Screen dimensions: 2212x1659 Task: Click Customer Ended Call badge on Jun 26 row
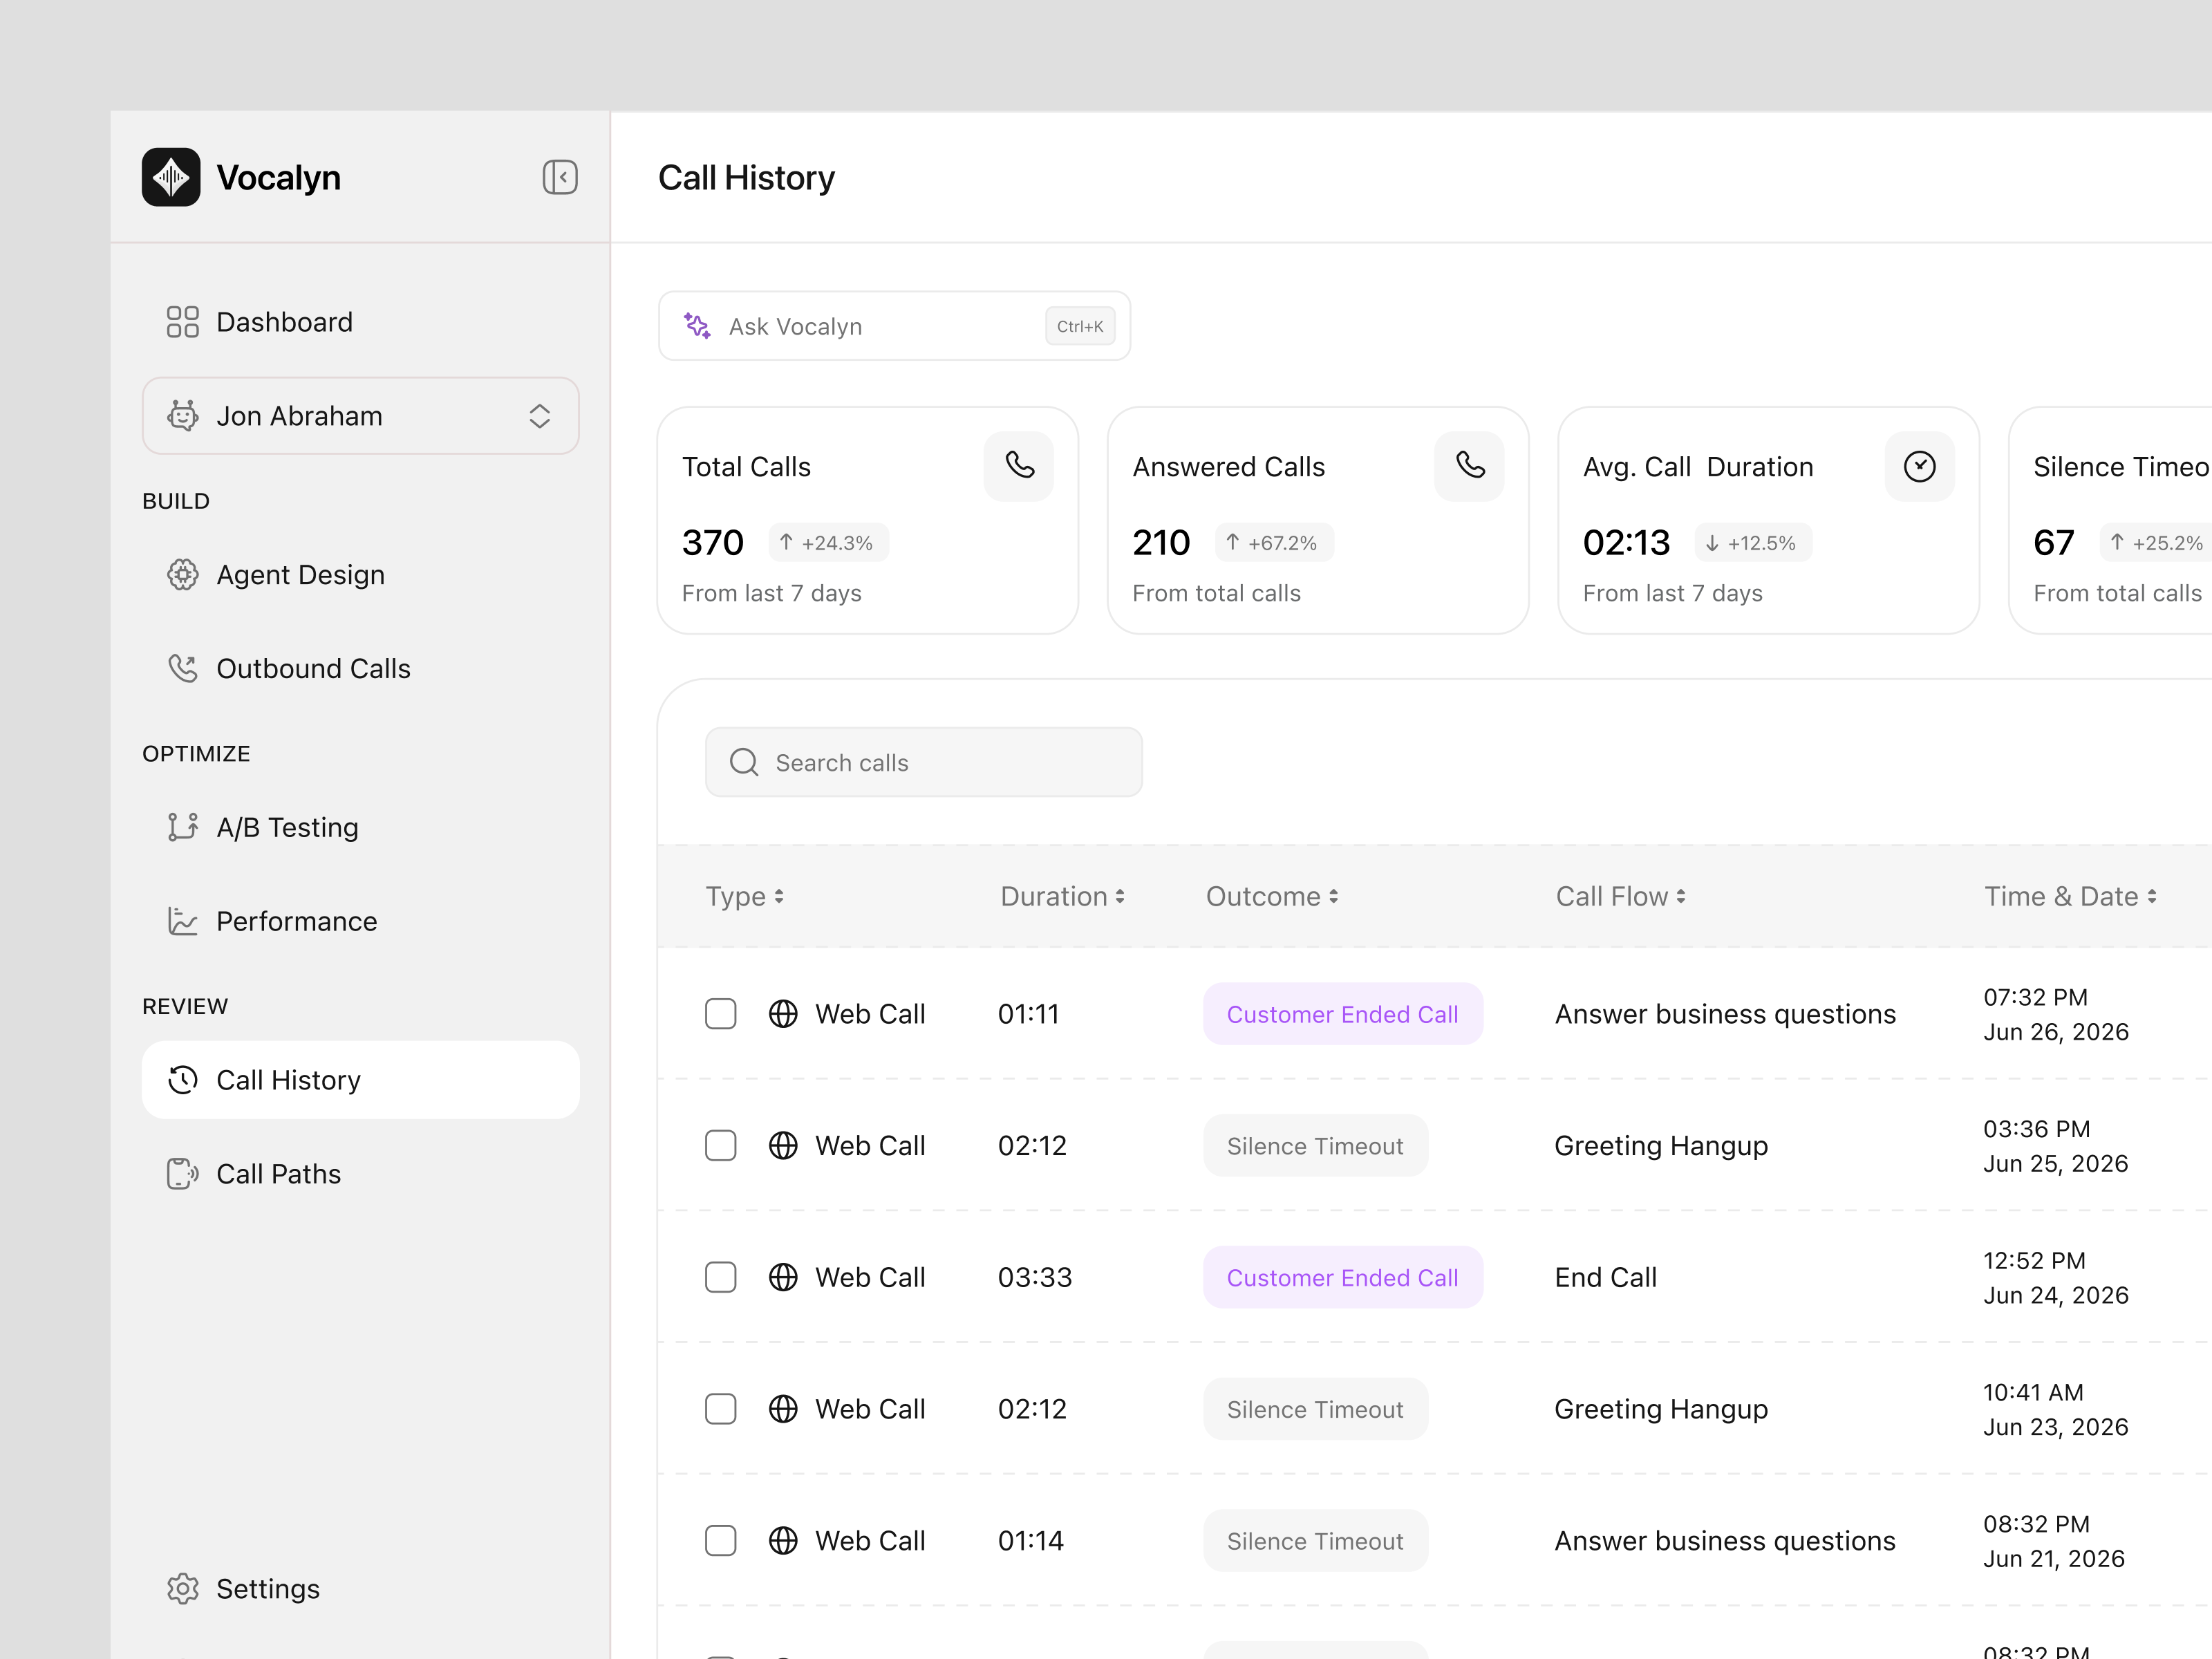click(x=1343, y=1014)
